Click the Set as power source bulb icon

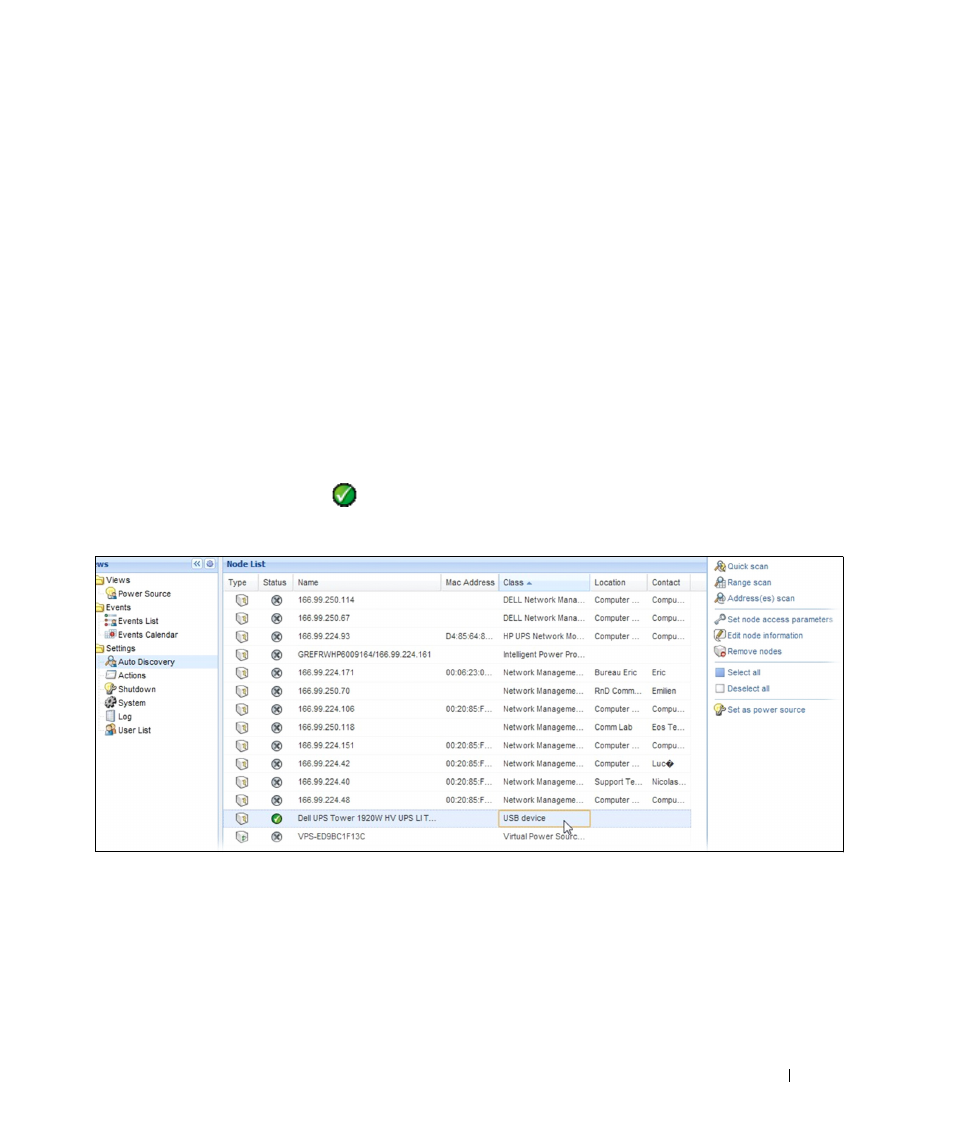(720, 710)
